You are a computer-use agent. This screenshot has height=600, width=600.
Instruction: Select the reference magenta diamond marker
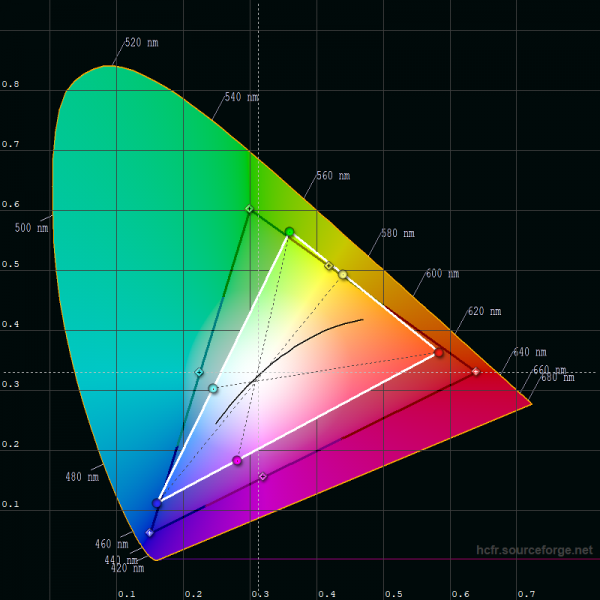(263, 476)
